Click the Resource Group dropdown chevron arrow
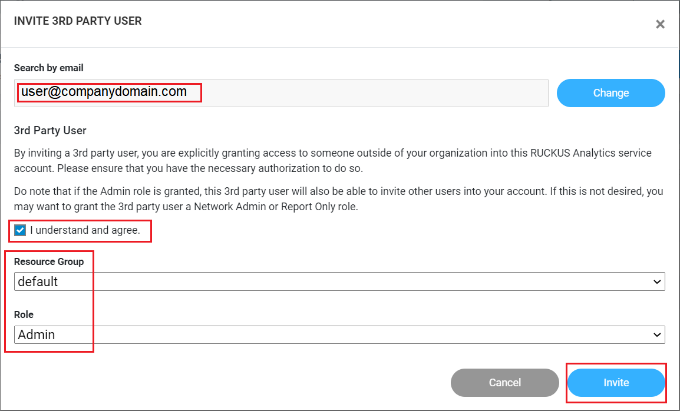 click(657, 282)
